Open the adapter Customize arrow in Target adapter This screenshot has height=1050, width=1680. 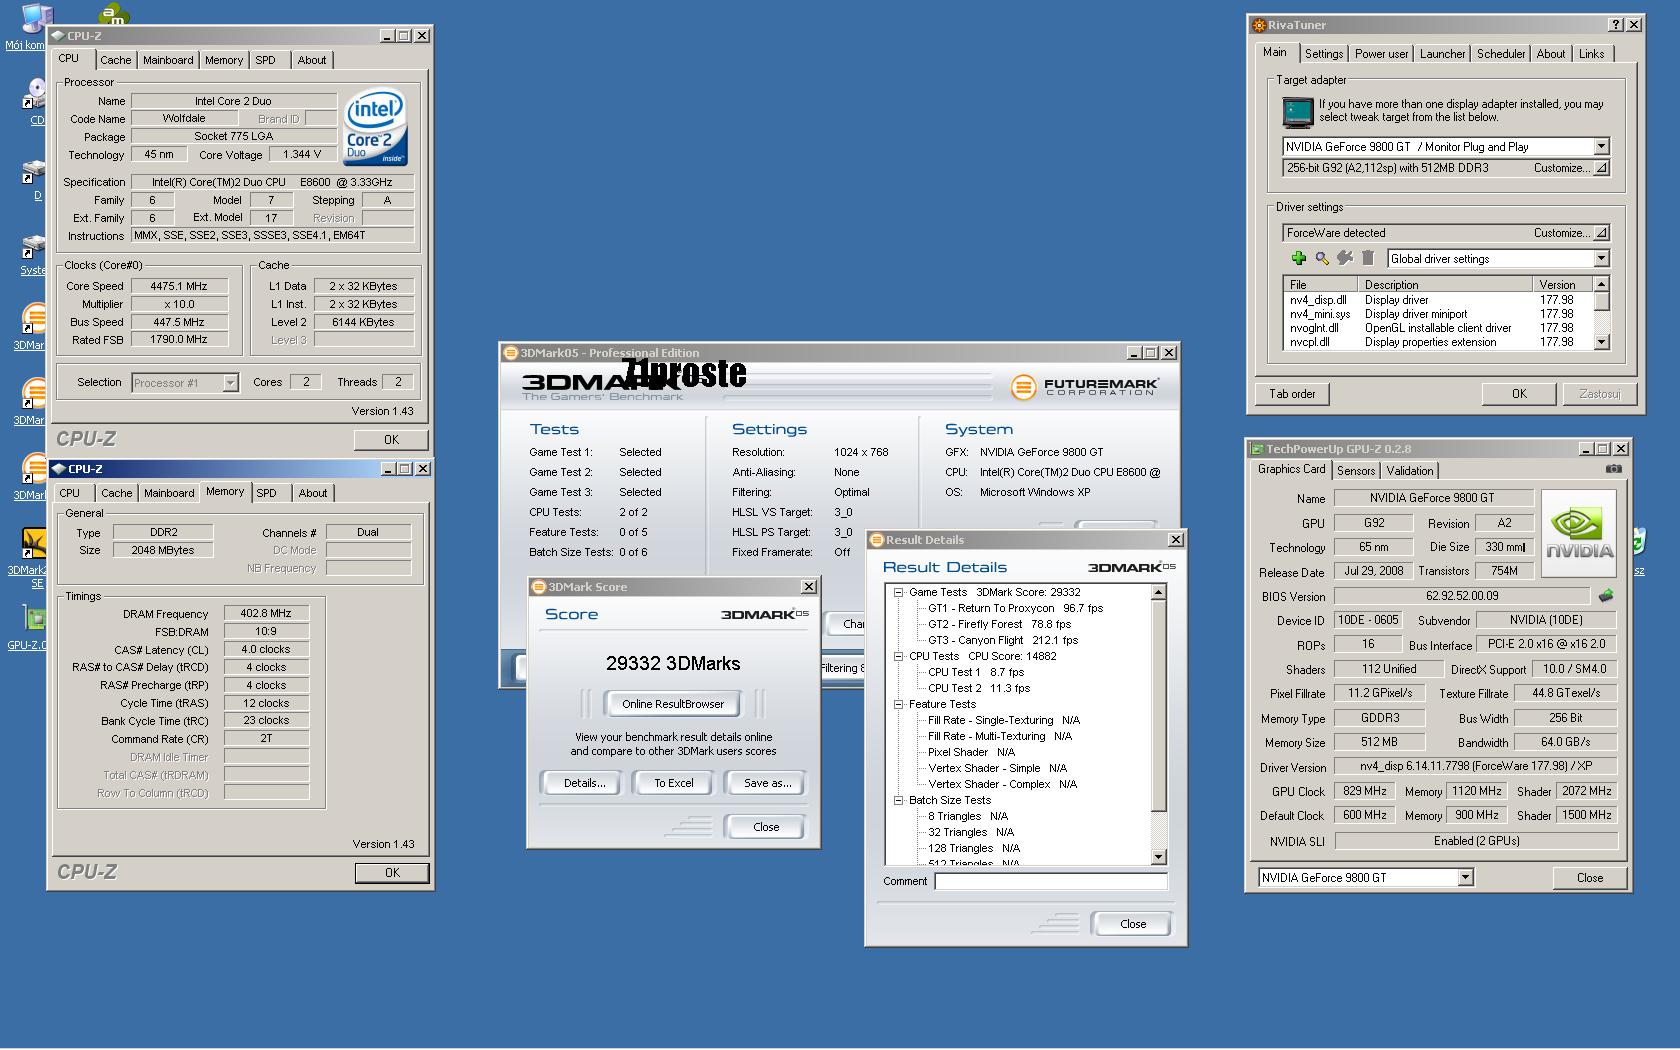[x=1601, y=168]
